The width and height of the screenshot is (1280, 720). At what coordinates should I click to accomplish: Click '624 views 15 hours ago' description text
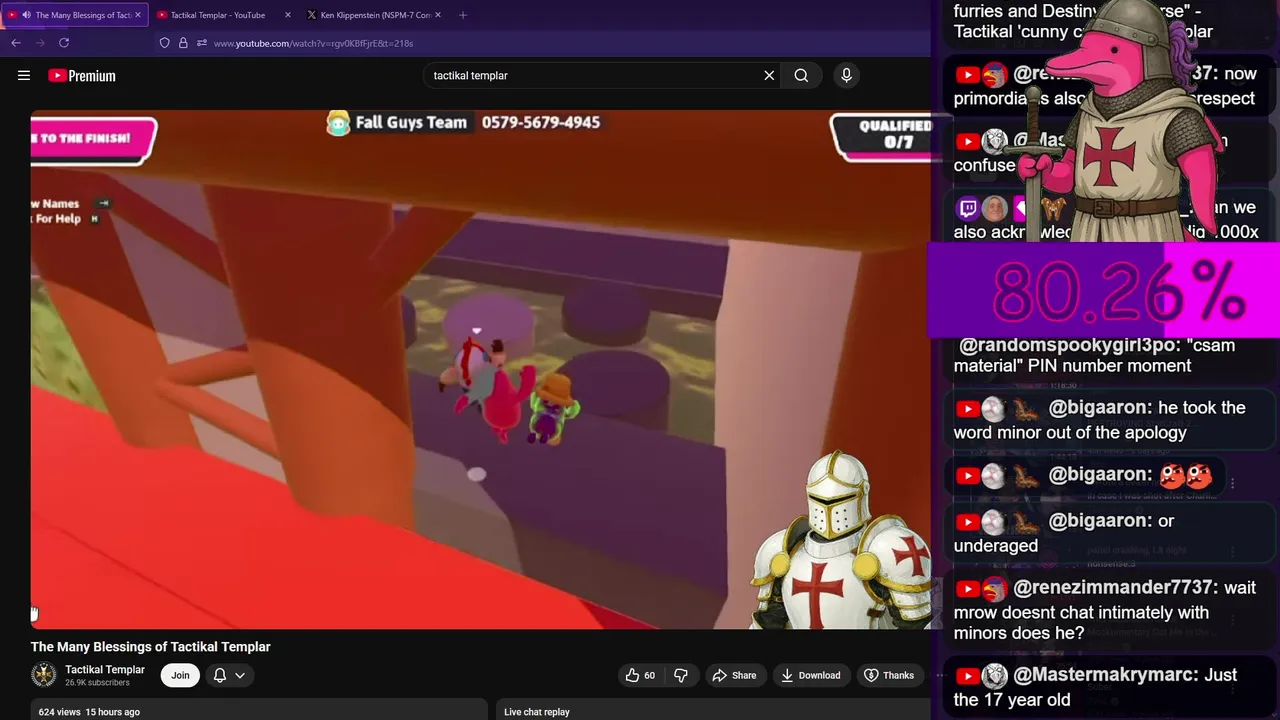click(89, 712)
